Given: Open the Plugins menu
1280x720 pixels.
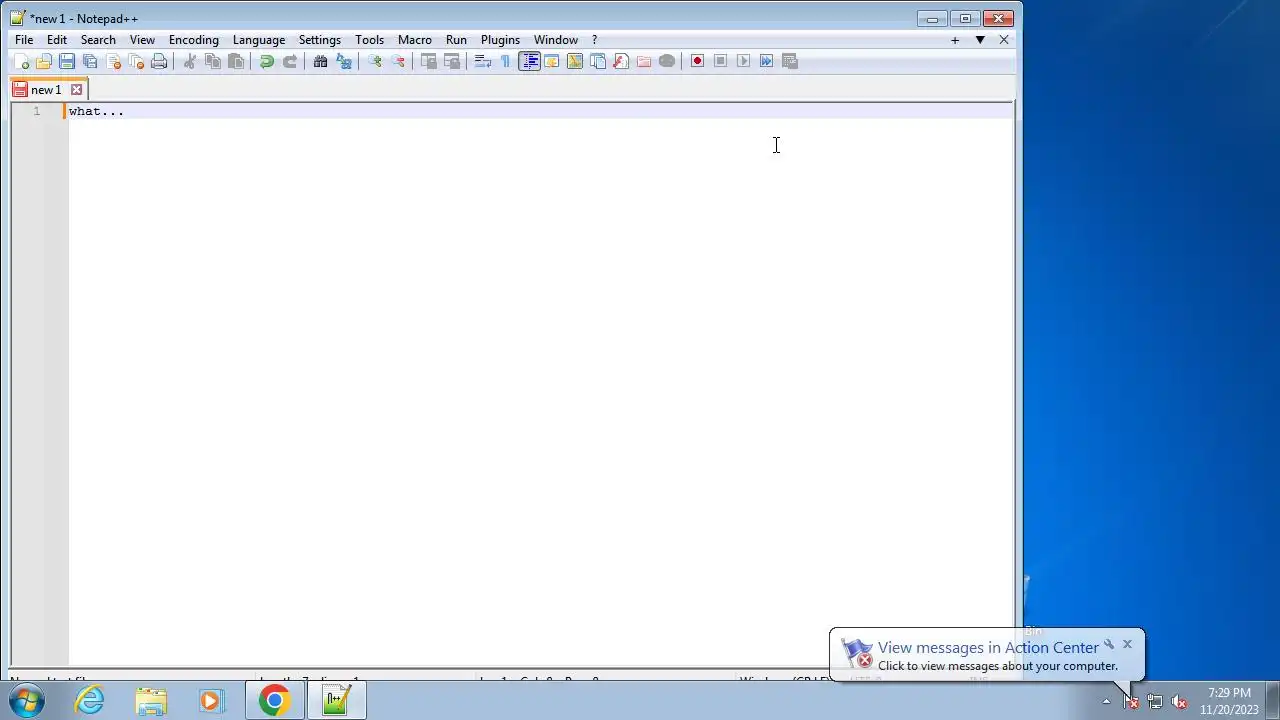Looking at the screenshot, I should (x=500, y=40).
